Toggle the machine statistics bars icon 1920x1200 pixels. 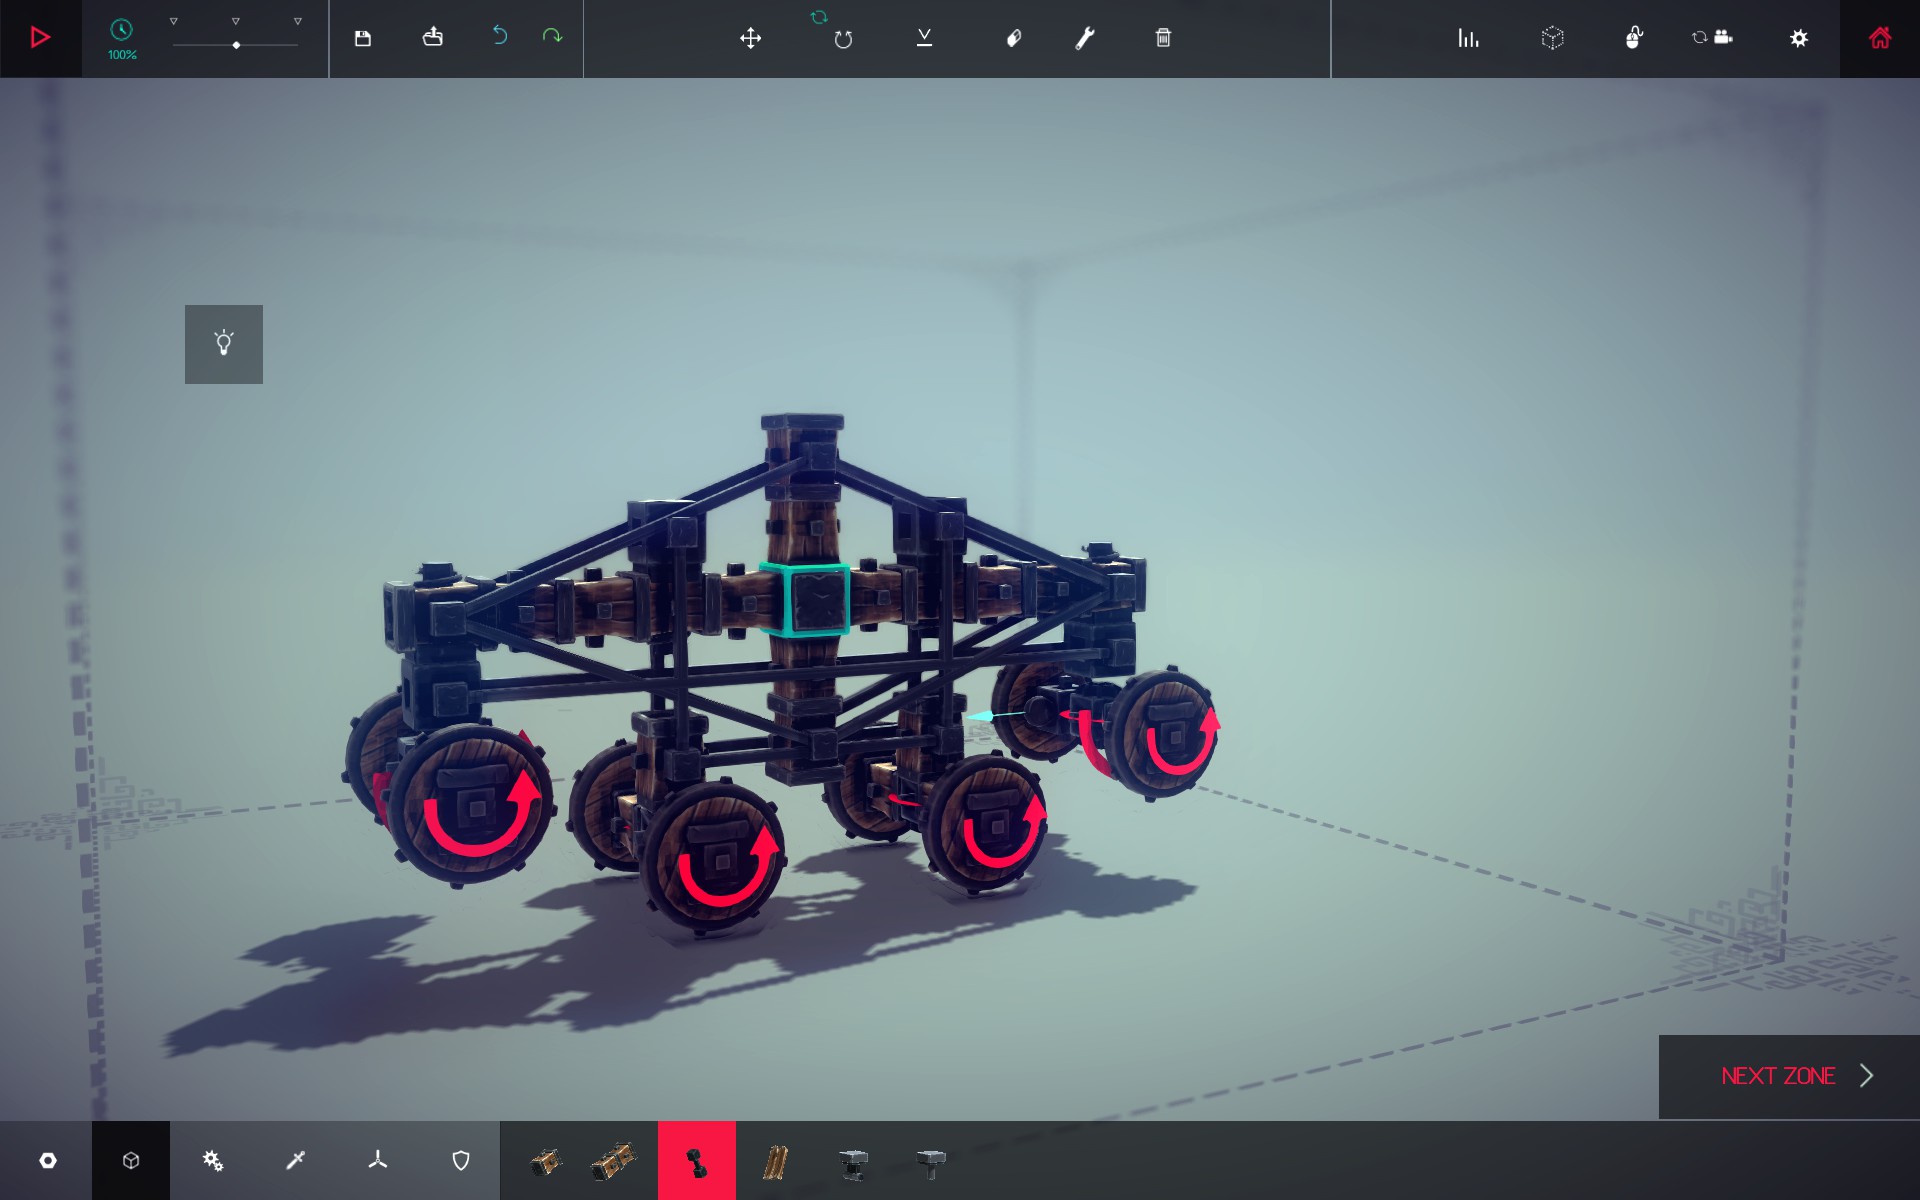[x=1468, y=38]
